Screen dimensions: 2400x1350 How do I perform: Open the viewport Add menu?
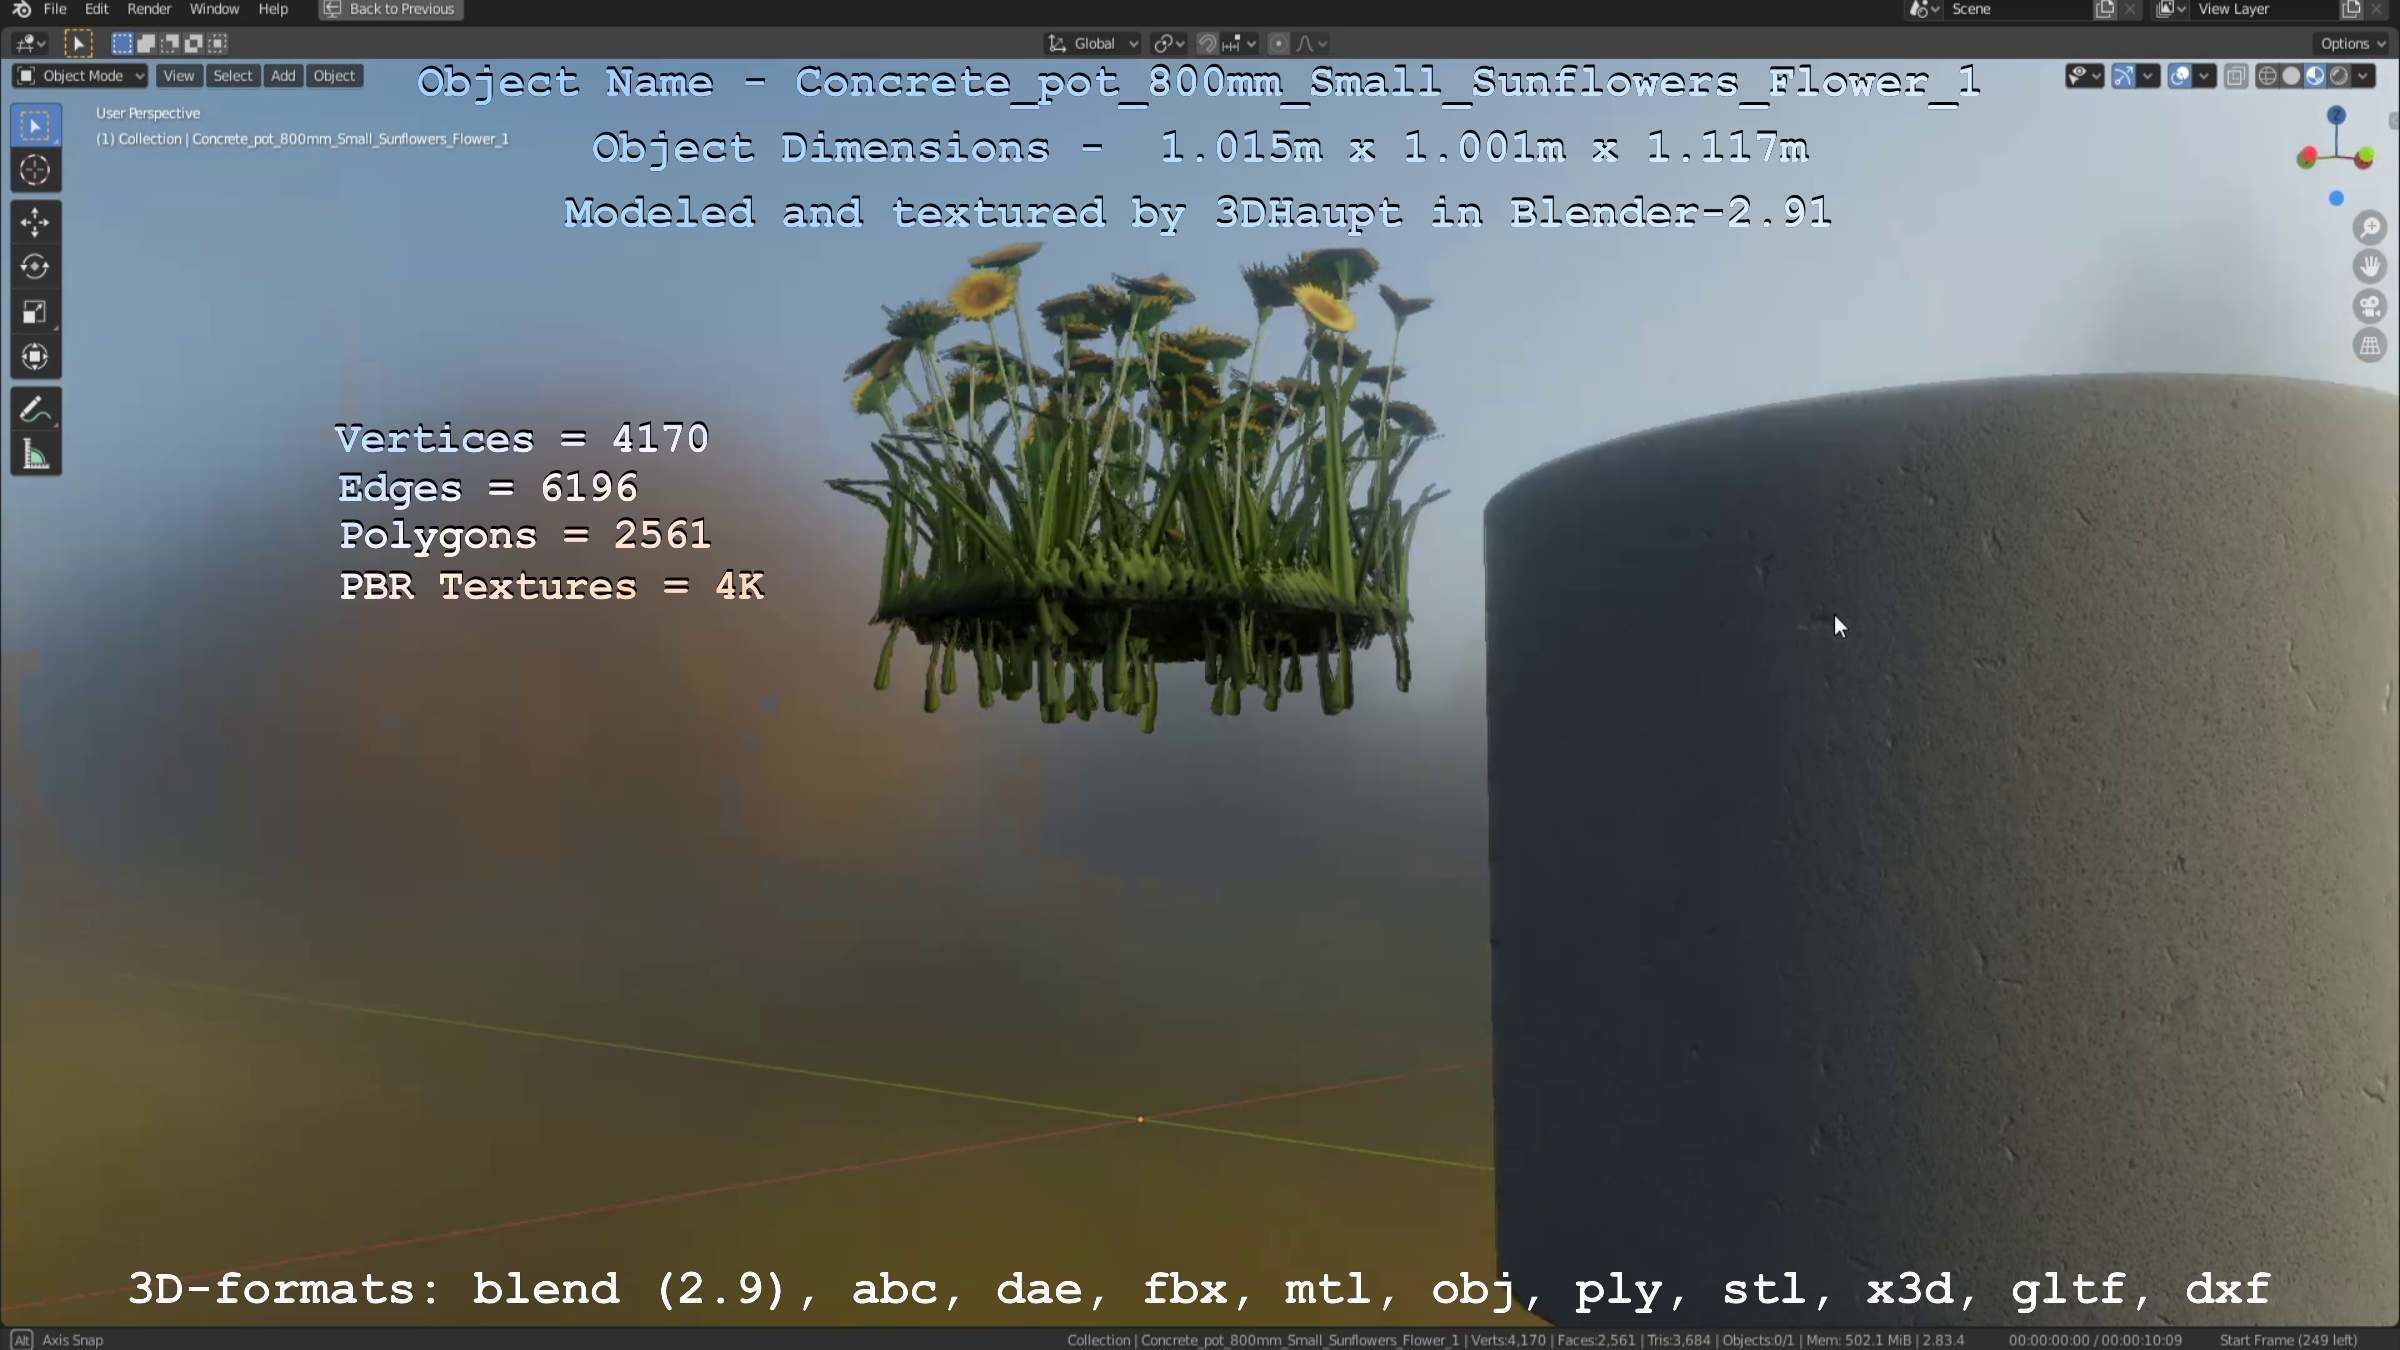[x=283, y=76]
